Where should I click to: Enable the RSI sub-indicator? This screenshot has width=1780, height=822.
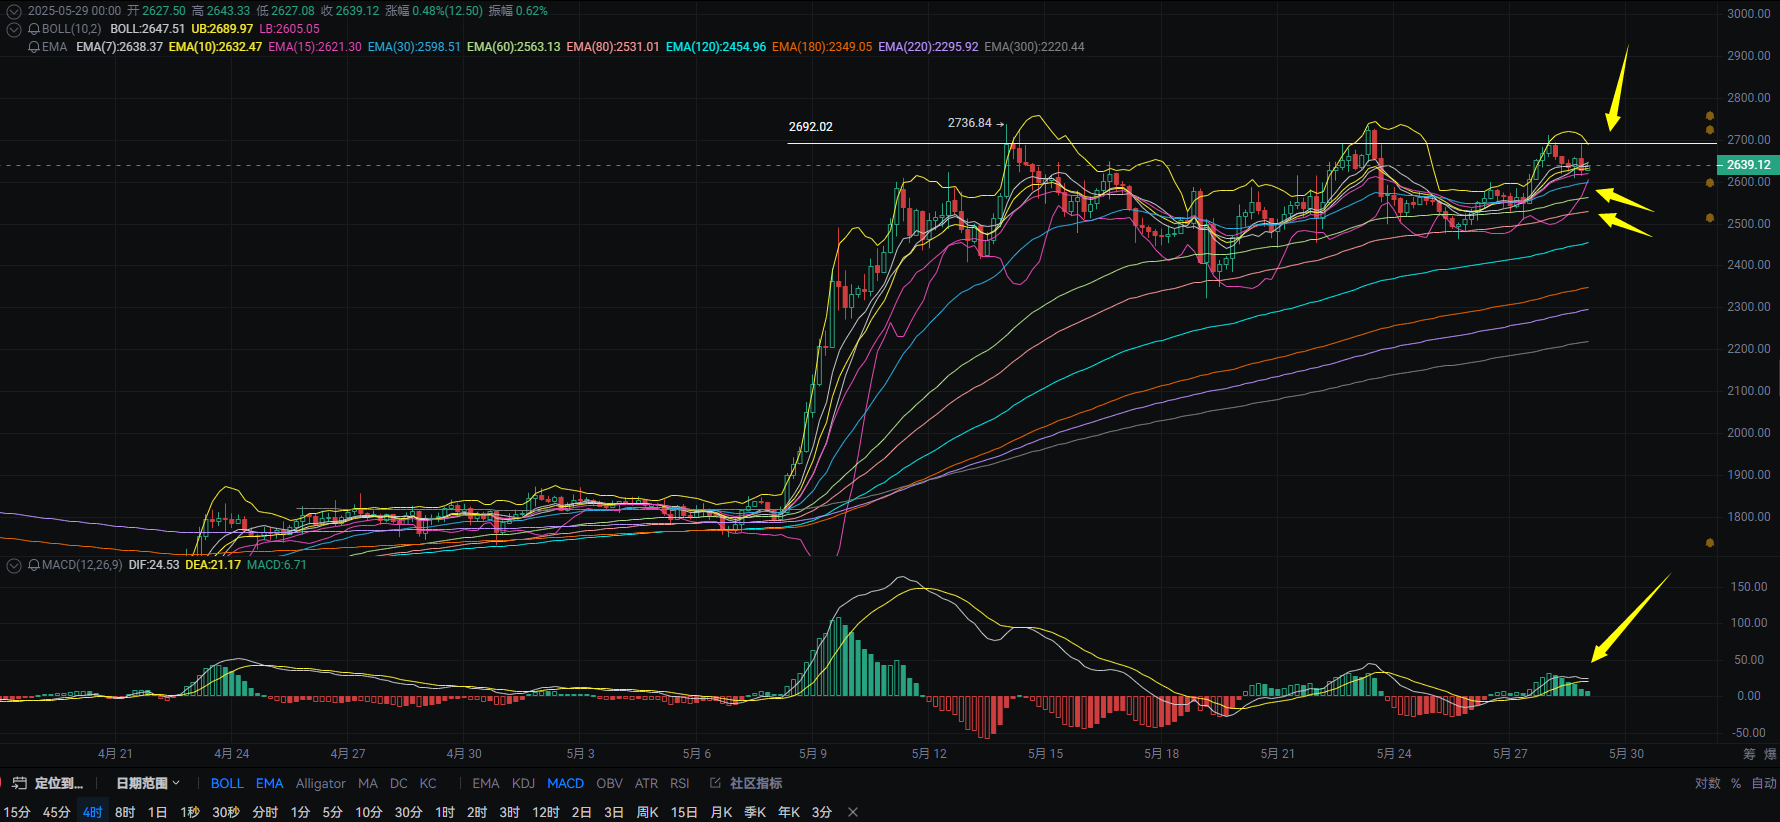[x=680, y=783]
